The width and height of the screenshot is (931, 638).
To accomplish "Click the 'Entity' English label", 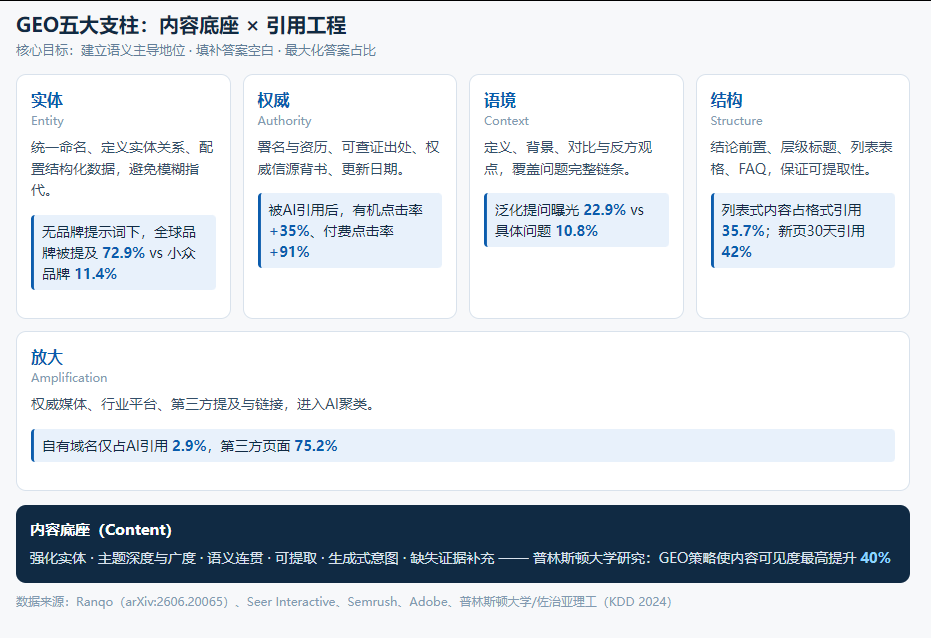I will (48, 120).
